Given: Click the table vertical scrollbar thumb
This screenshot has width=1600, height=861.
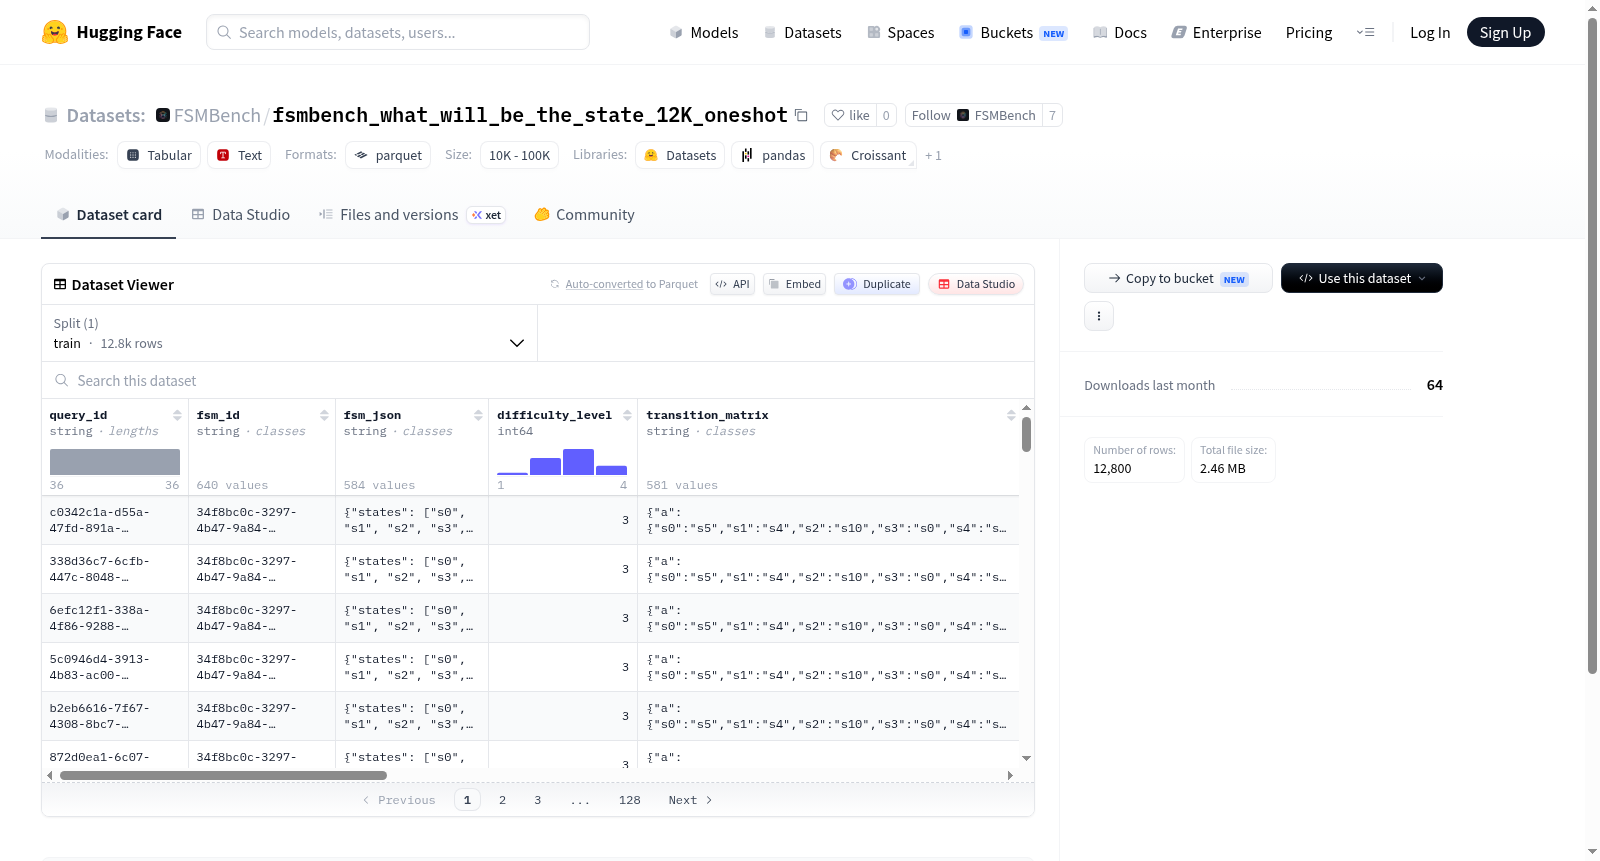Looking at the screenshot, I should click(x=1026, y=435).
